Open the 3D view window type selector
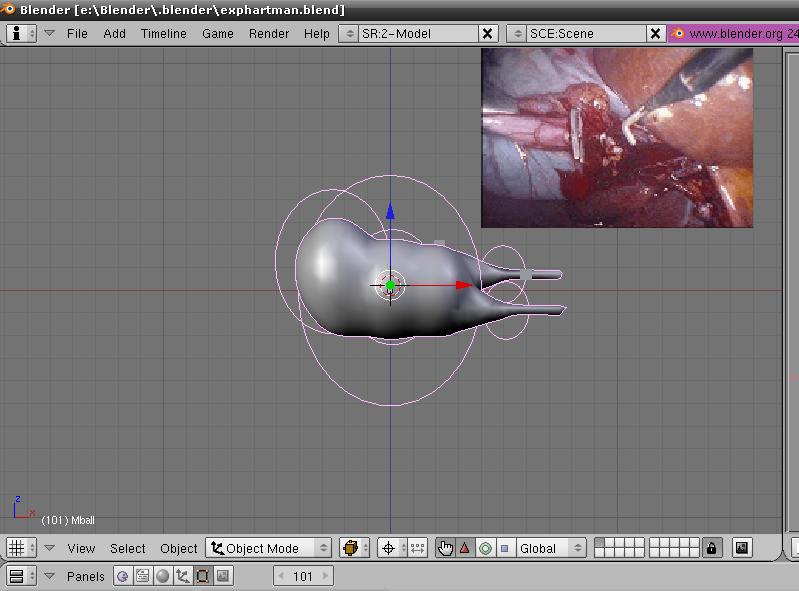799x591 pixels. click(x=21, y=548)
